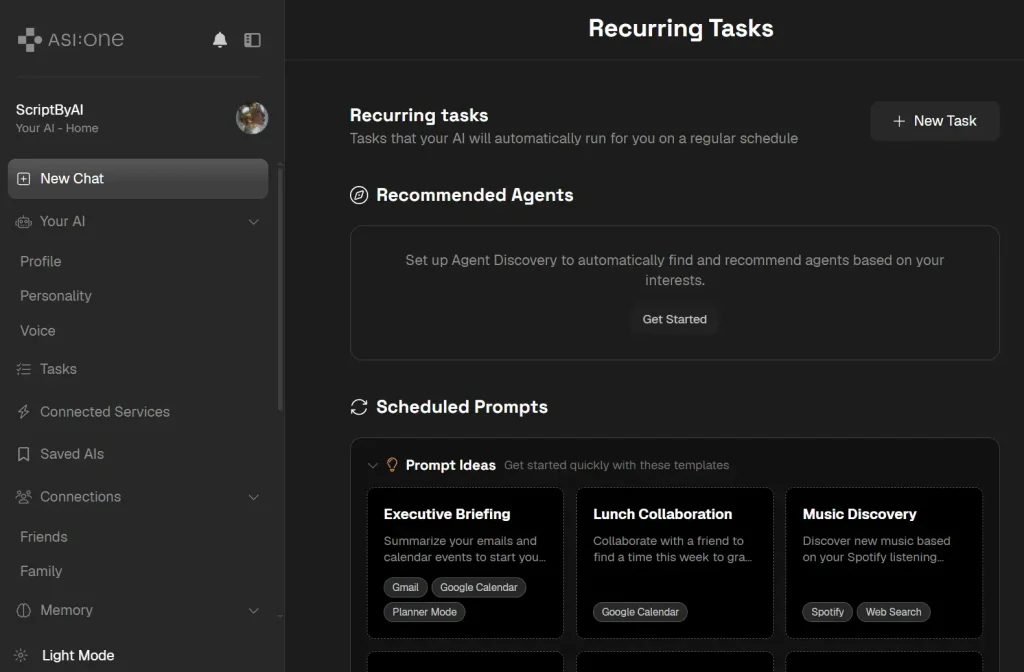
Task: Expand the Memory section
Action: click(253, 610)
